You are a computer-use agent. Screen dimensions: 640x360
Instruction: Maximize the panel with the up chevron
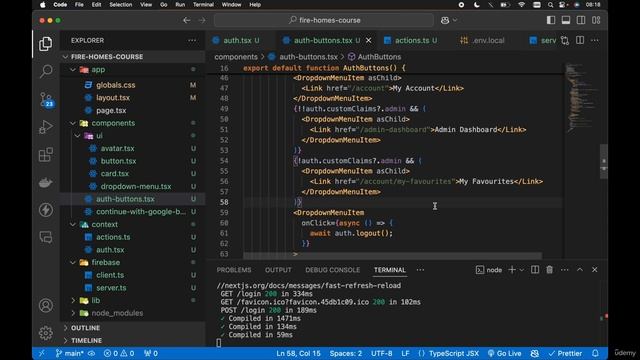point(580,270)
